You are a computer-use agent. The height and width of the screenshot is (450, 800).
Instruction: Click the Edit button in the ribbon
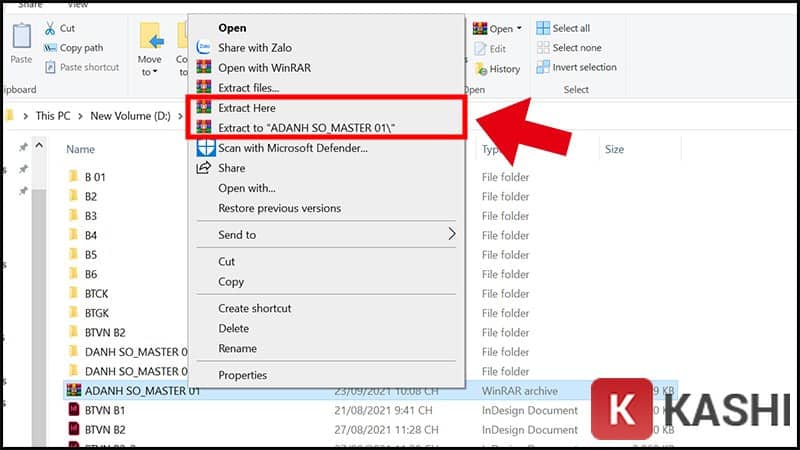click(x=490, y=49)
